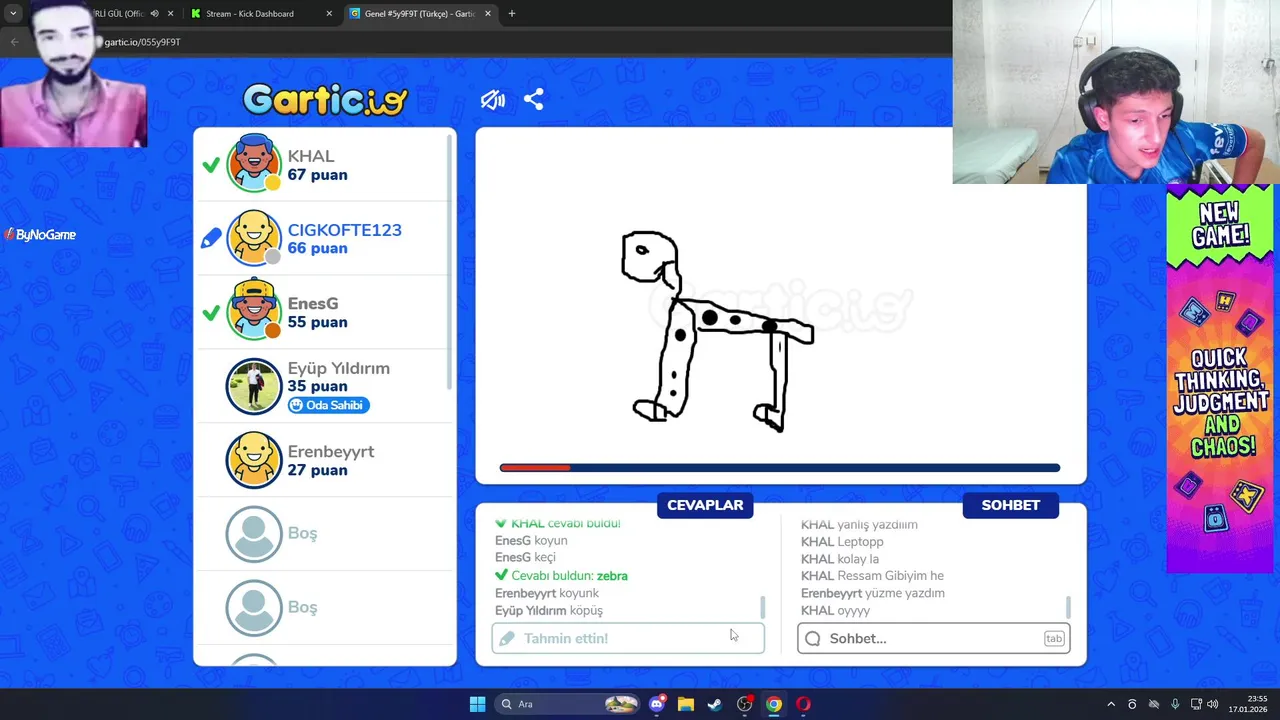Open Google Chrome from the taskbar
Screen dimensions: 1280x720
coord(774,704)
